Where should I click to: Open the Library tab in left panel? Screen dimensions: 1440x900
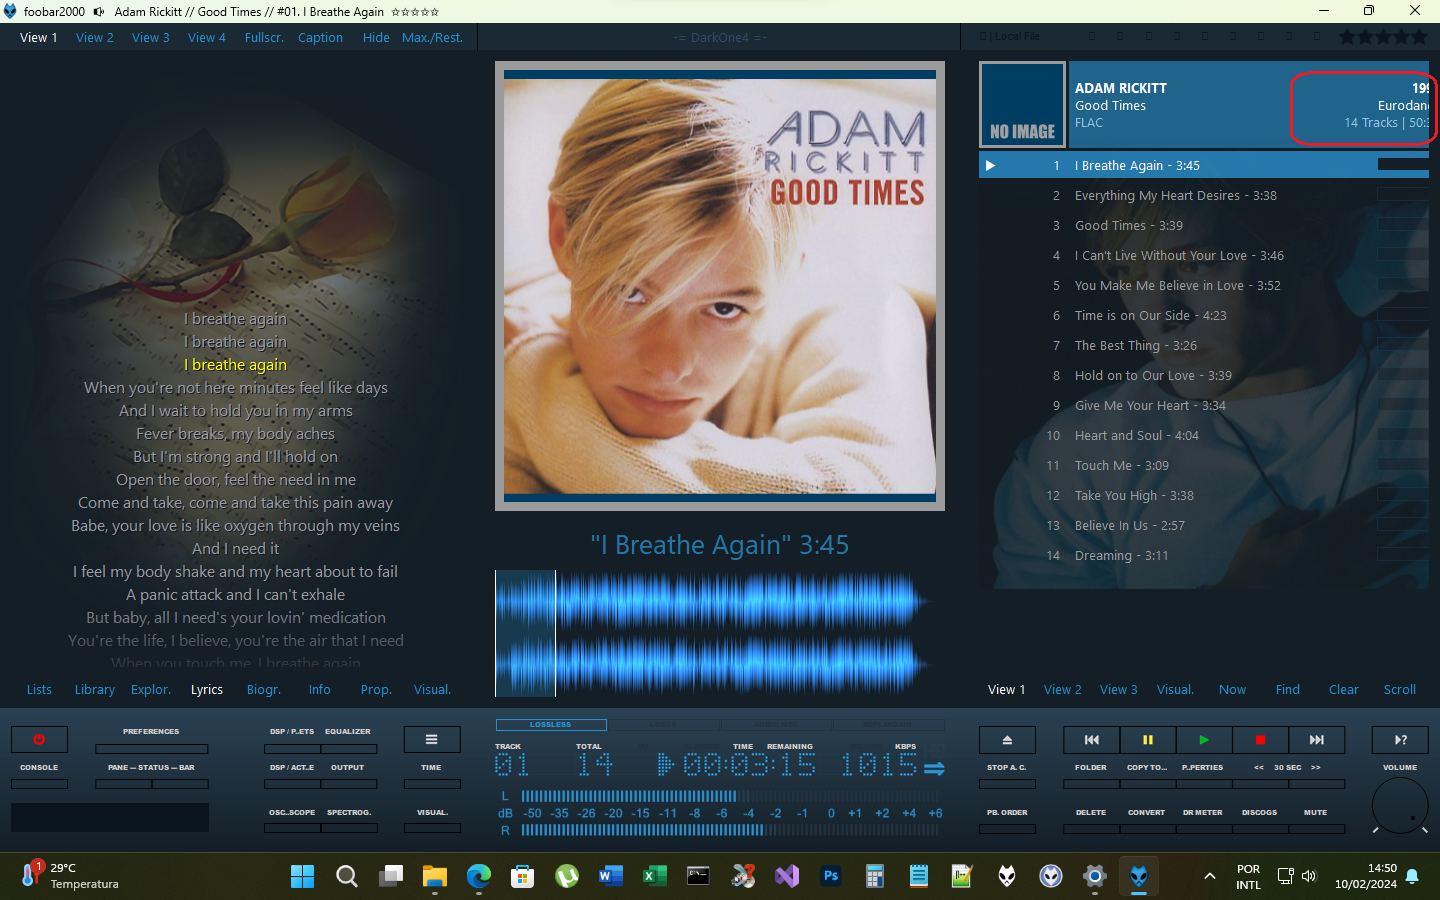(95, 690)
